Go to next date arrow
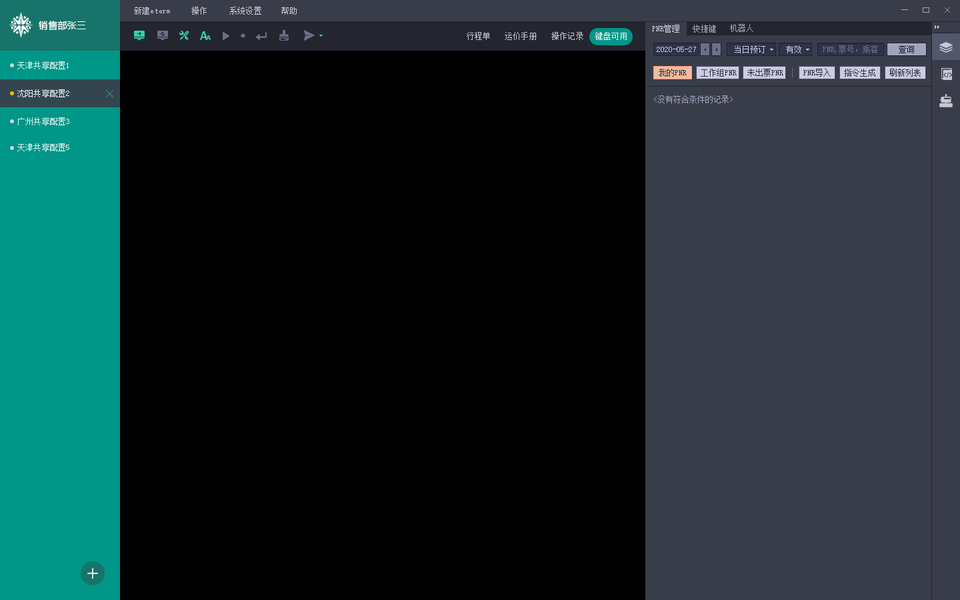960x600 pixels. click(716, 49)
